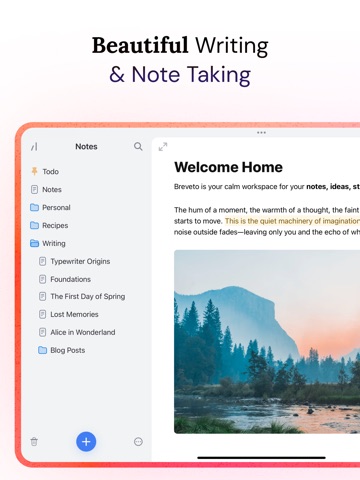The height and width of the screenshot is (480, 360).
Task: Click the sidebar toggle icon beside Notes
Action: [x=34, y=146]
